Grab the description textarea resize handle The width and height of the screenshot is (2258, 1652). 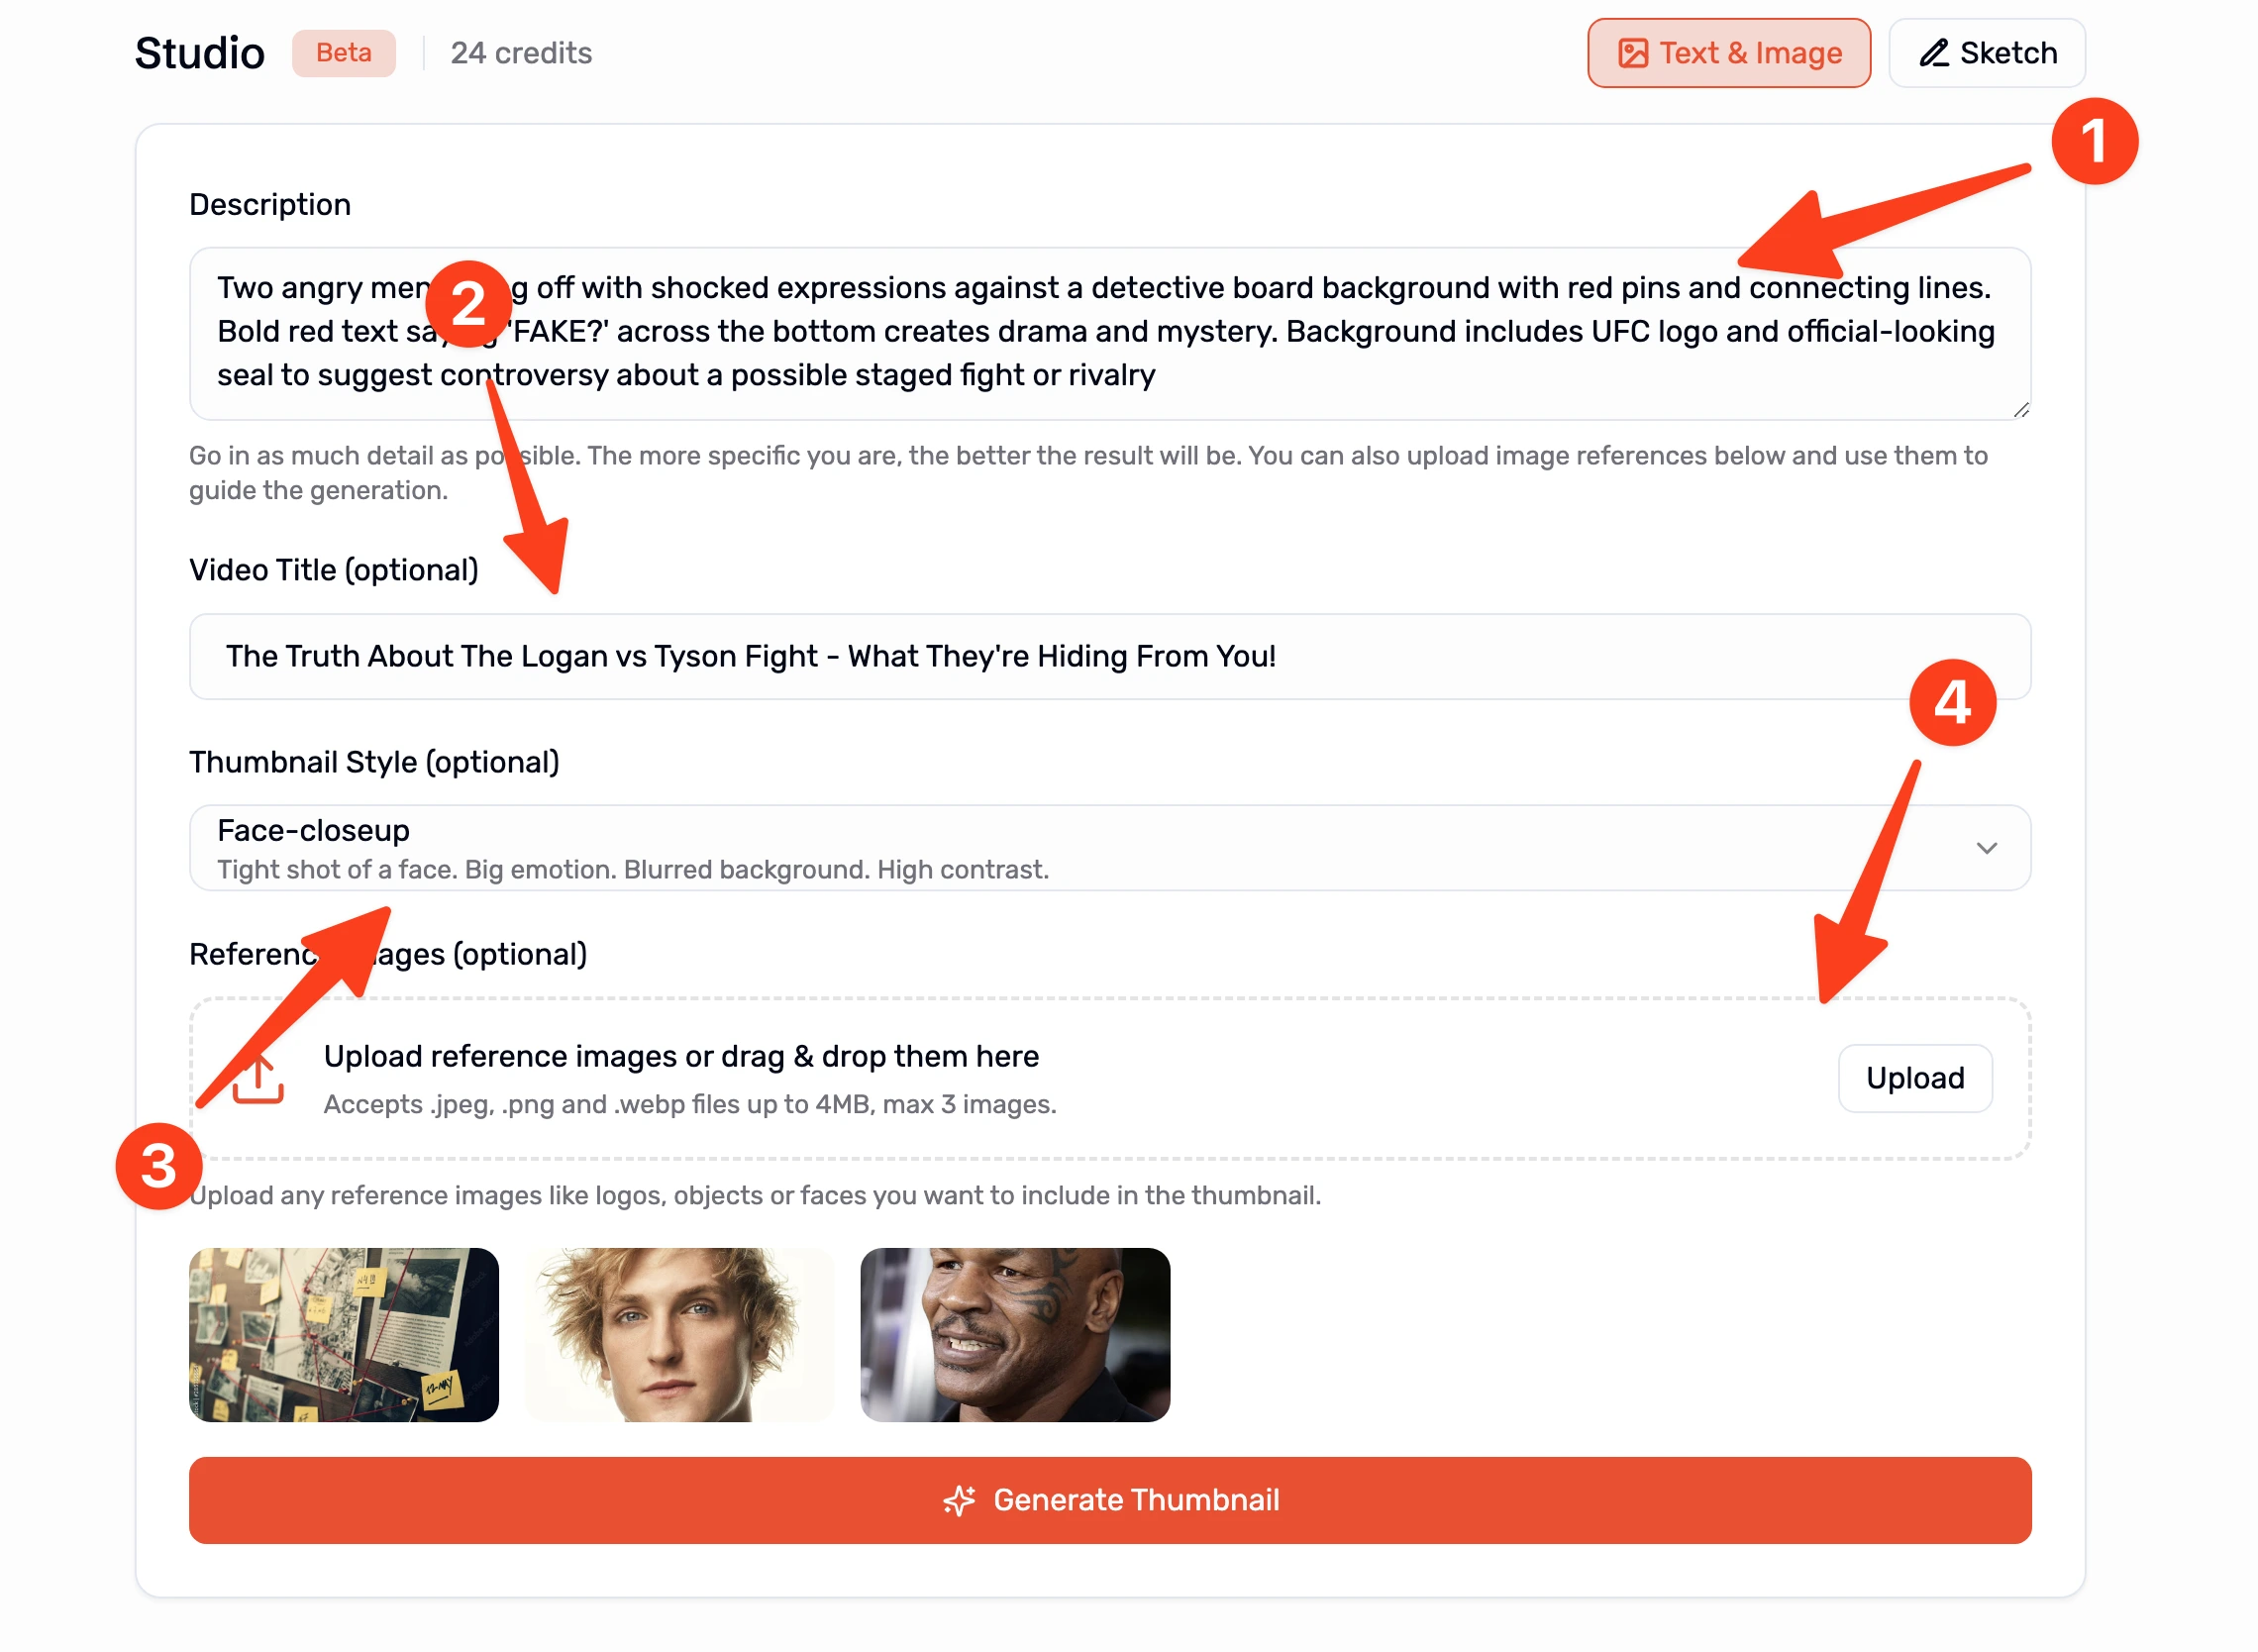(2020, 410)
